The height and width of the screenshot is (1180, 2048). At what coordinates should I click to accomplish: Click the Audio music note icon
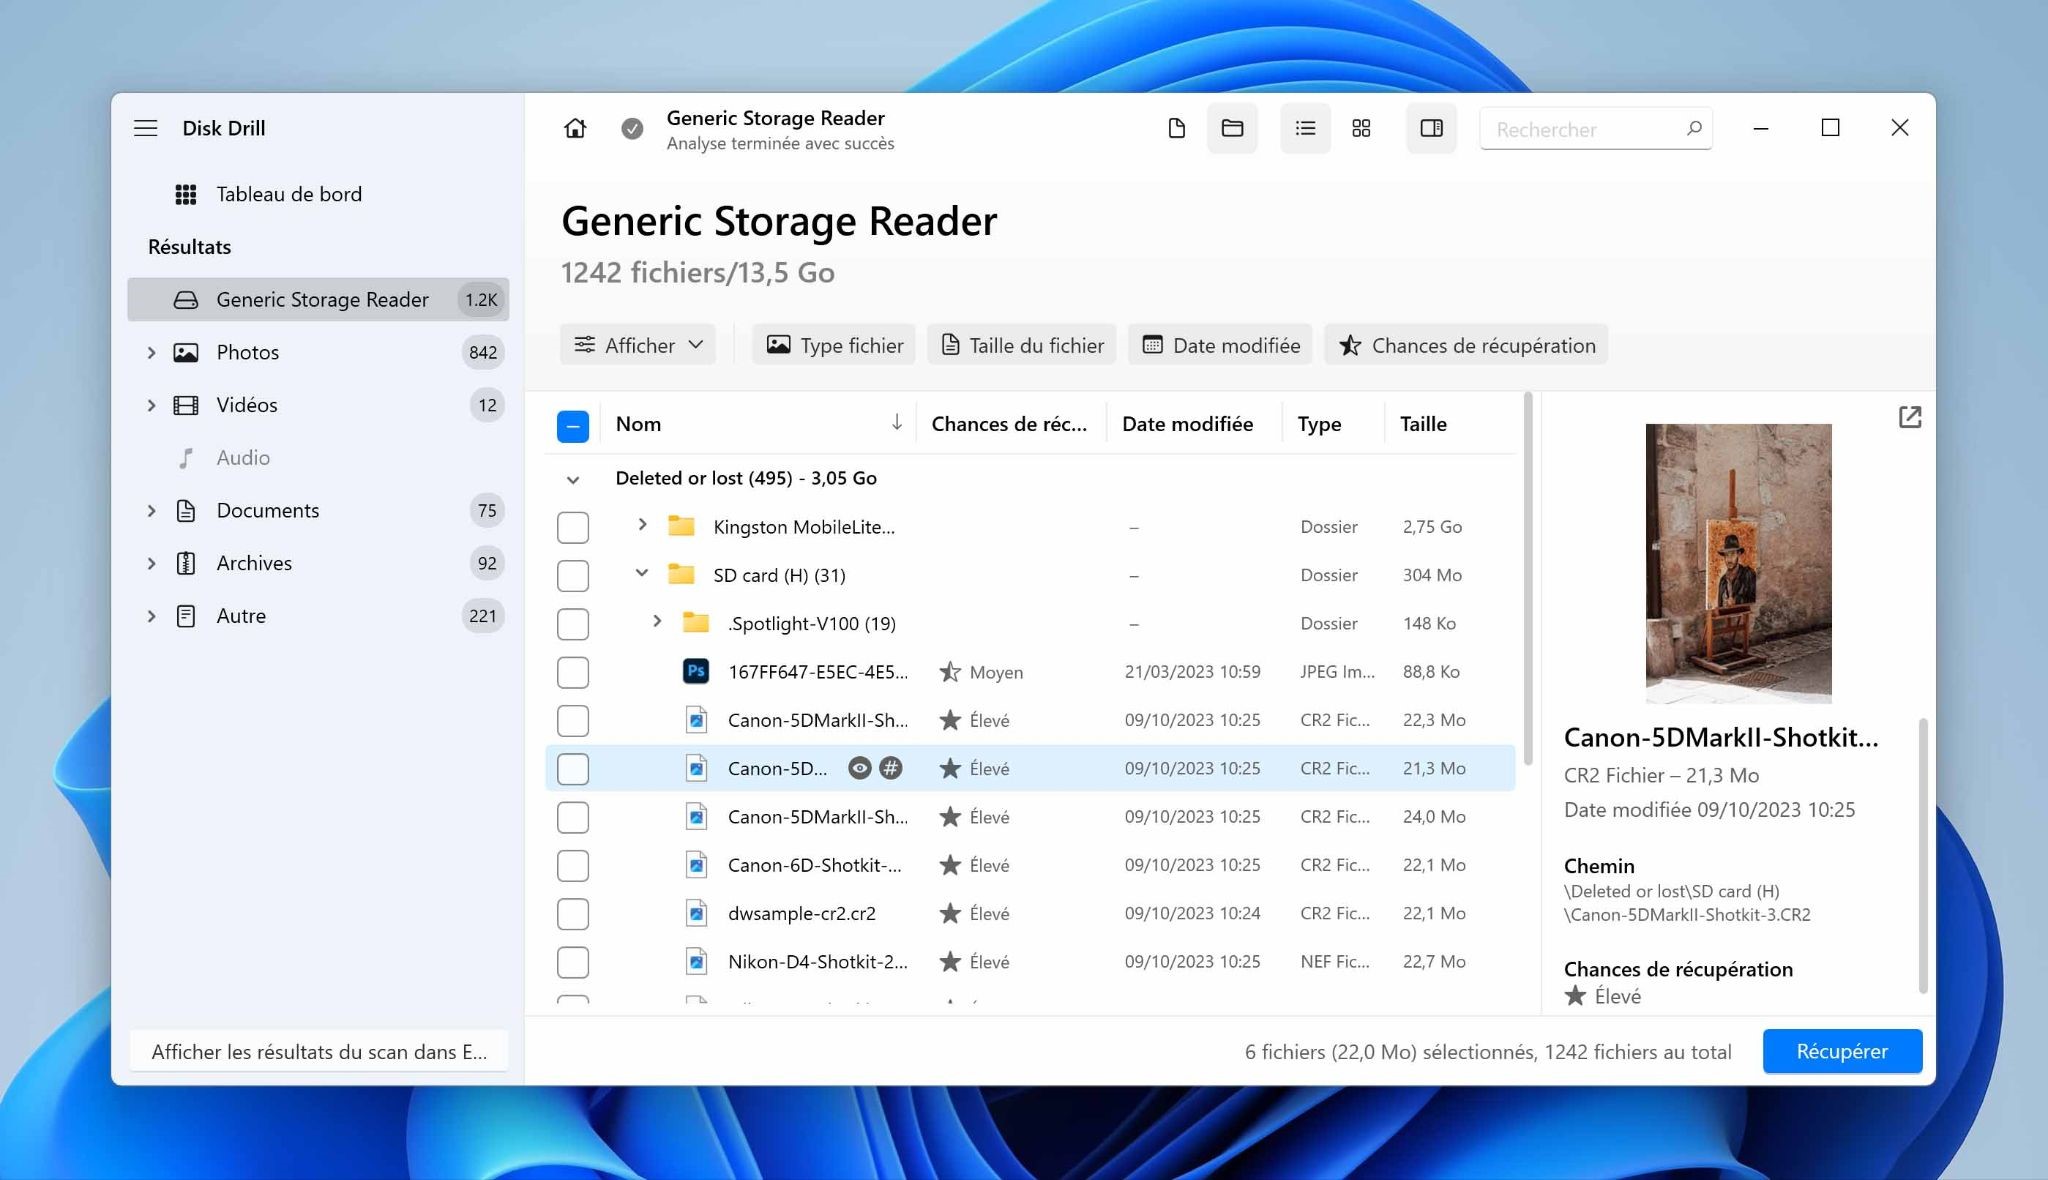click(x=186, y=458)
